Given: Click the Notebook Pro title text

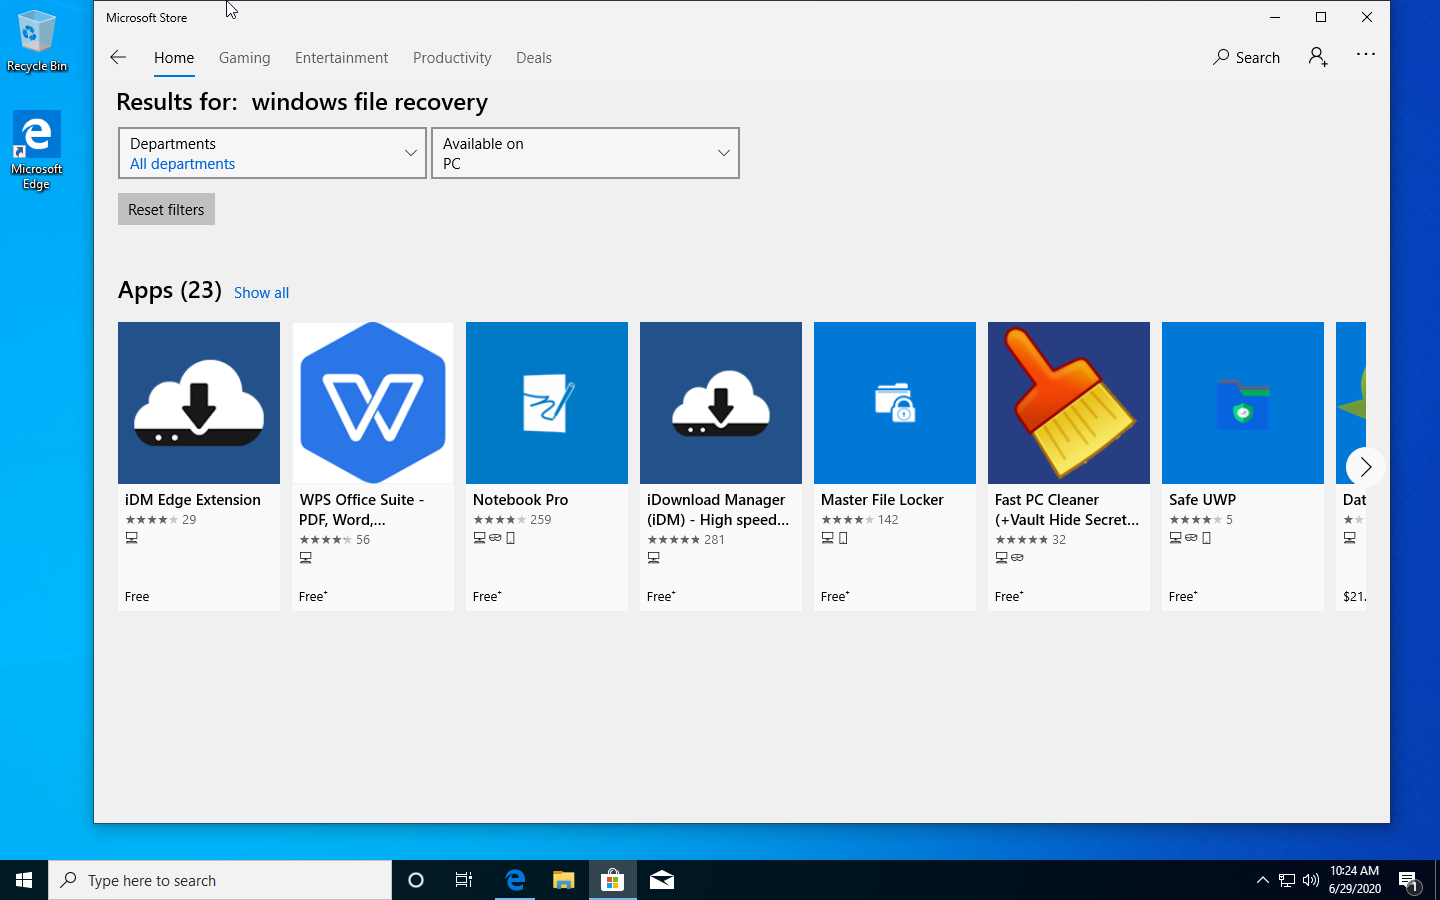Looking at the screenshot, I should (x=520, y=500).
